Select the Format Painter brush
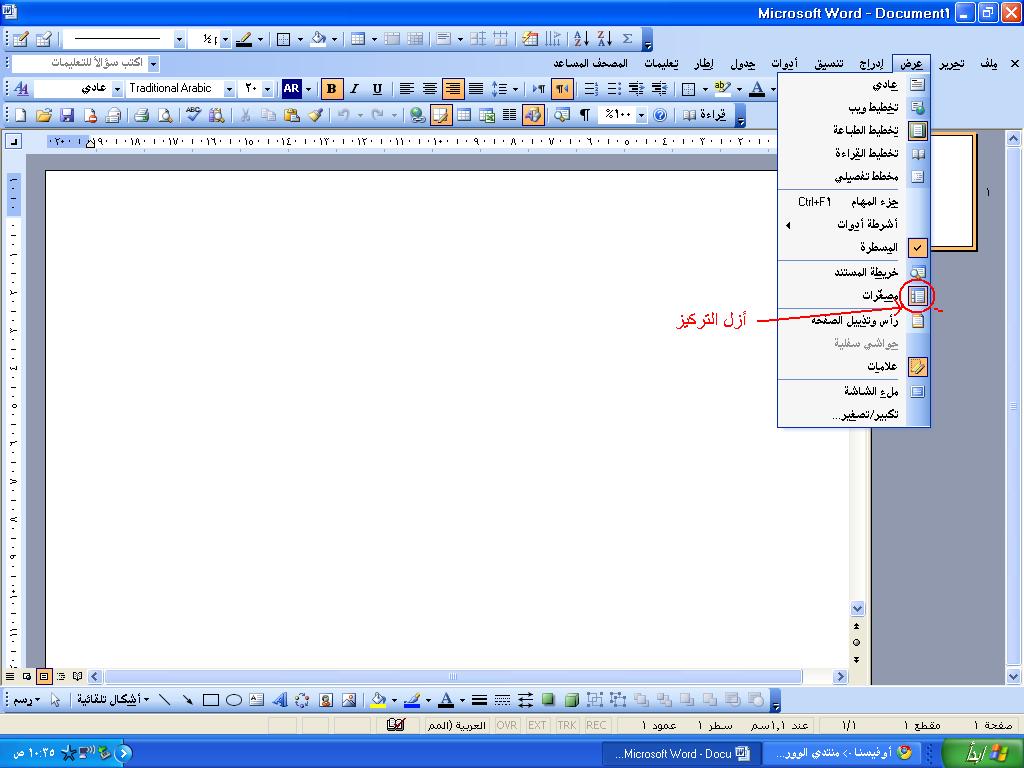 315,116
